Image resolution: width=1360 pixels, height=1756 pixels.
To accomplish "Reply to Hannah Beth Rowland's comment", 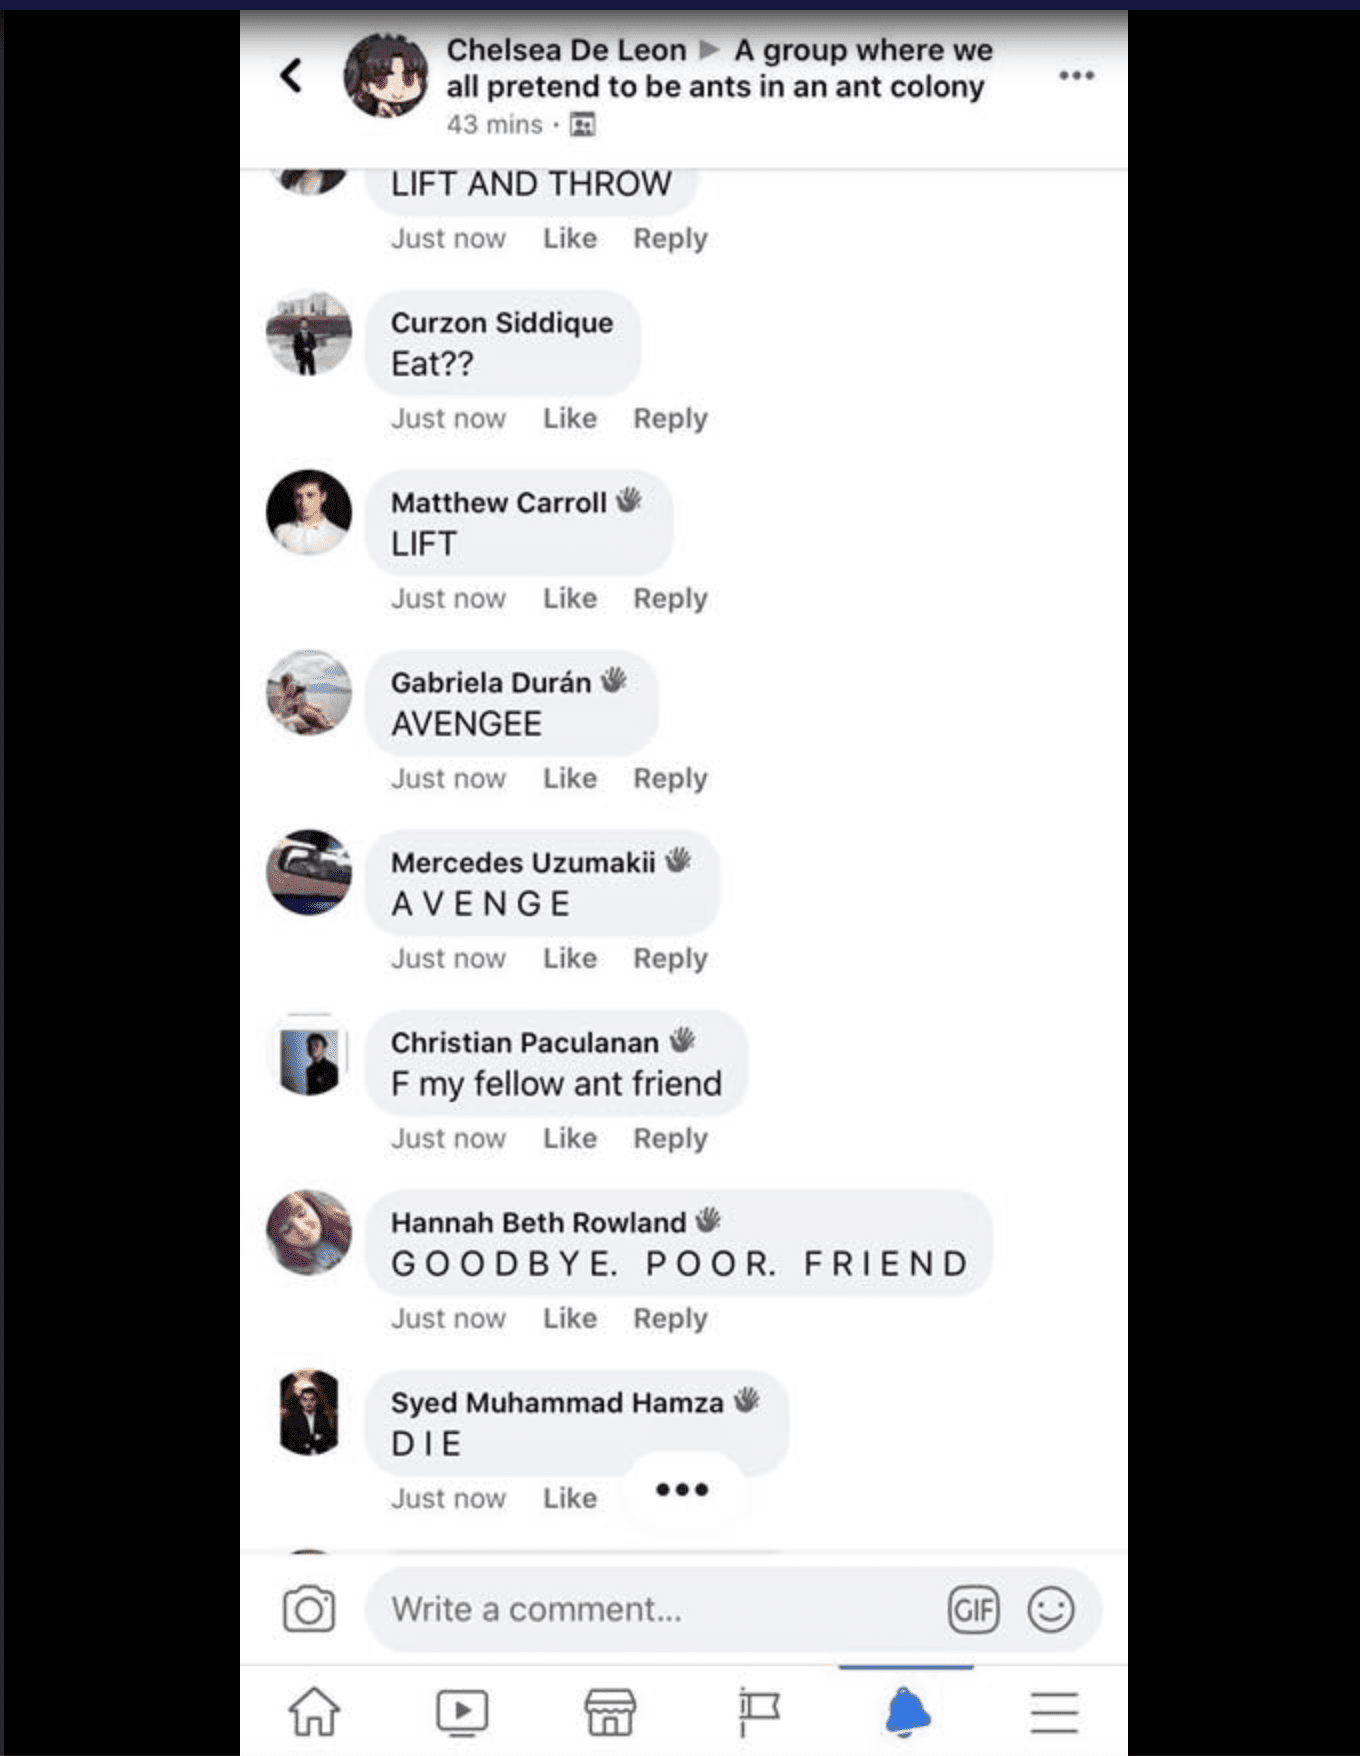I will (670, 1318).
